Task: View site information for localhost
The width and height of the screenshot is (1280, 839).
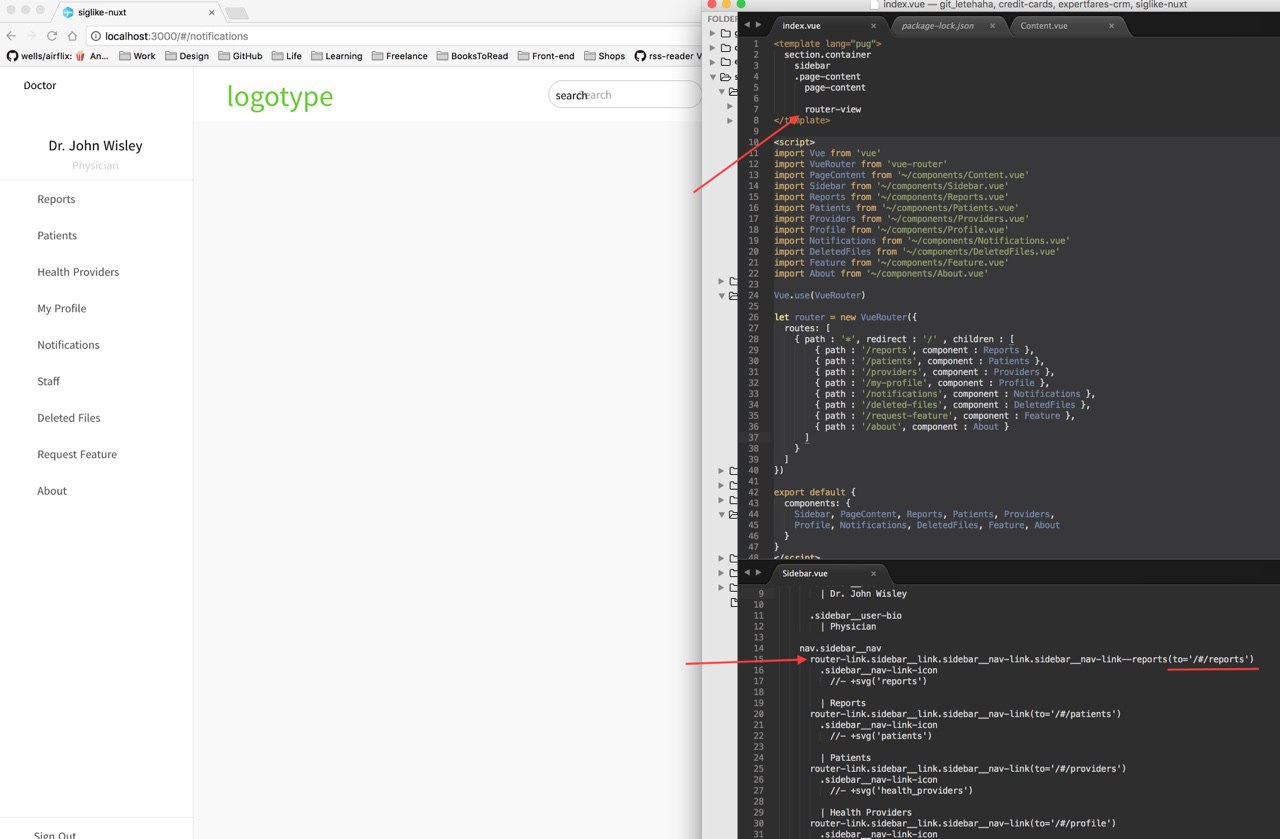Action: coord(96,36)
